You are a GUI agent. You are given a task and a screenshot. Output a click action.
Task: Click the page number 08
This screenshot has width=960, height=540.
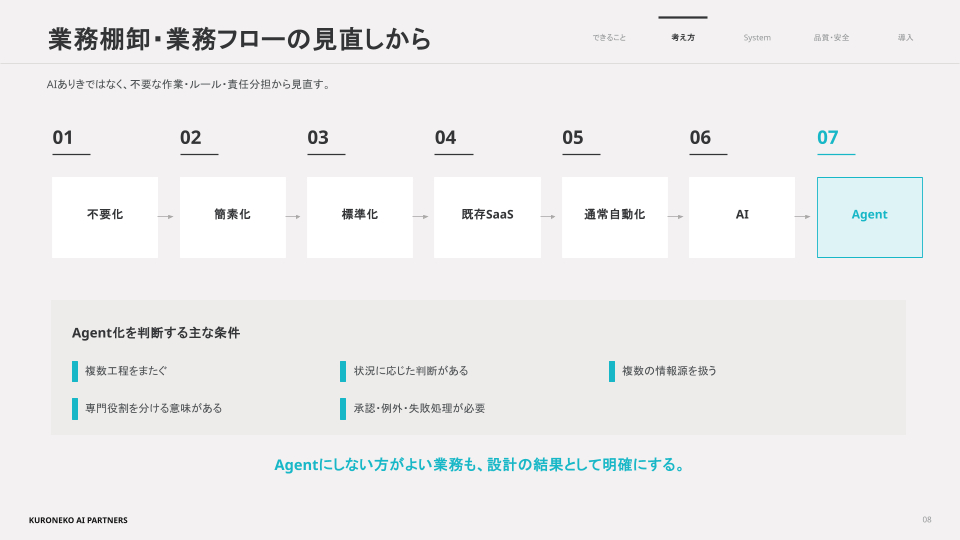(927, 520)
